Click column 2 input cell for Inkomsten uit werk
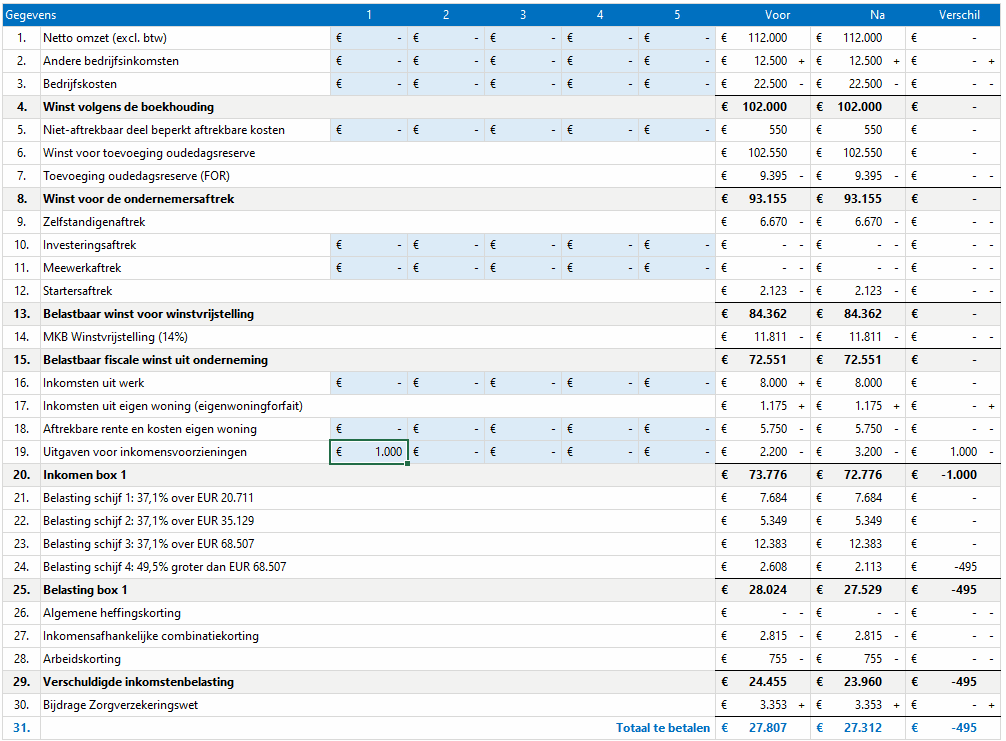1006x741 pixels. [x=446, y=383]
